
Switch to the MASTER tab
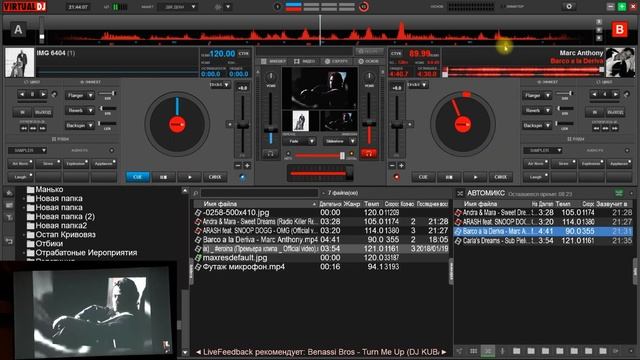(x=369, y=61)
